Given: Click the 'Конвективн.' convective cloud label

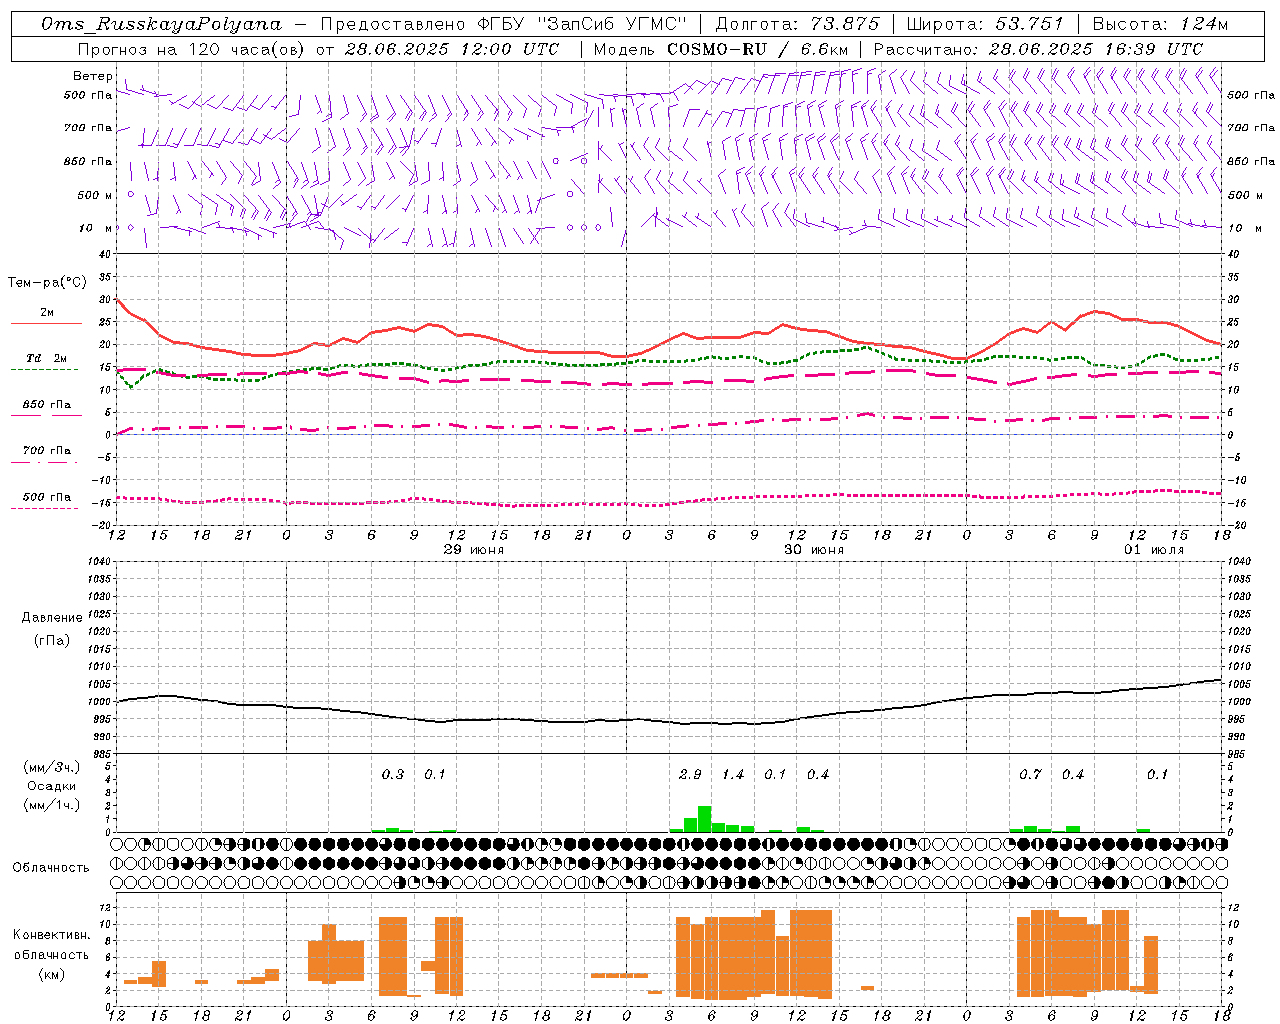Looking at the screenshot, I should (x=51, y=935).
